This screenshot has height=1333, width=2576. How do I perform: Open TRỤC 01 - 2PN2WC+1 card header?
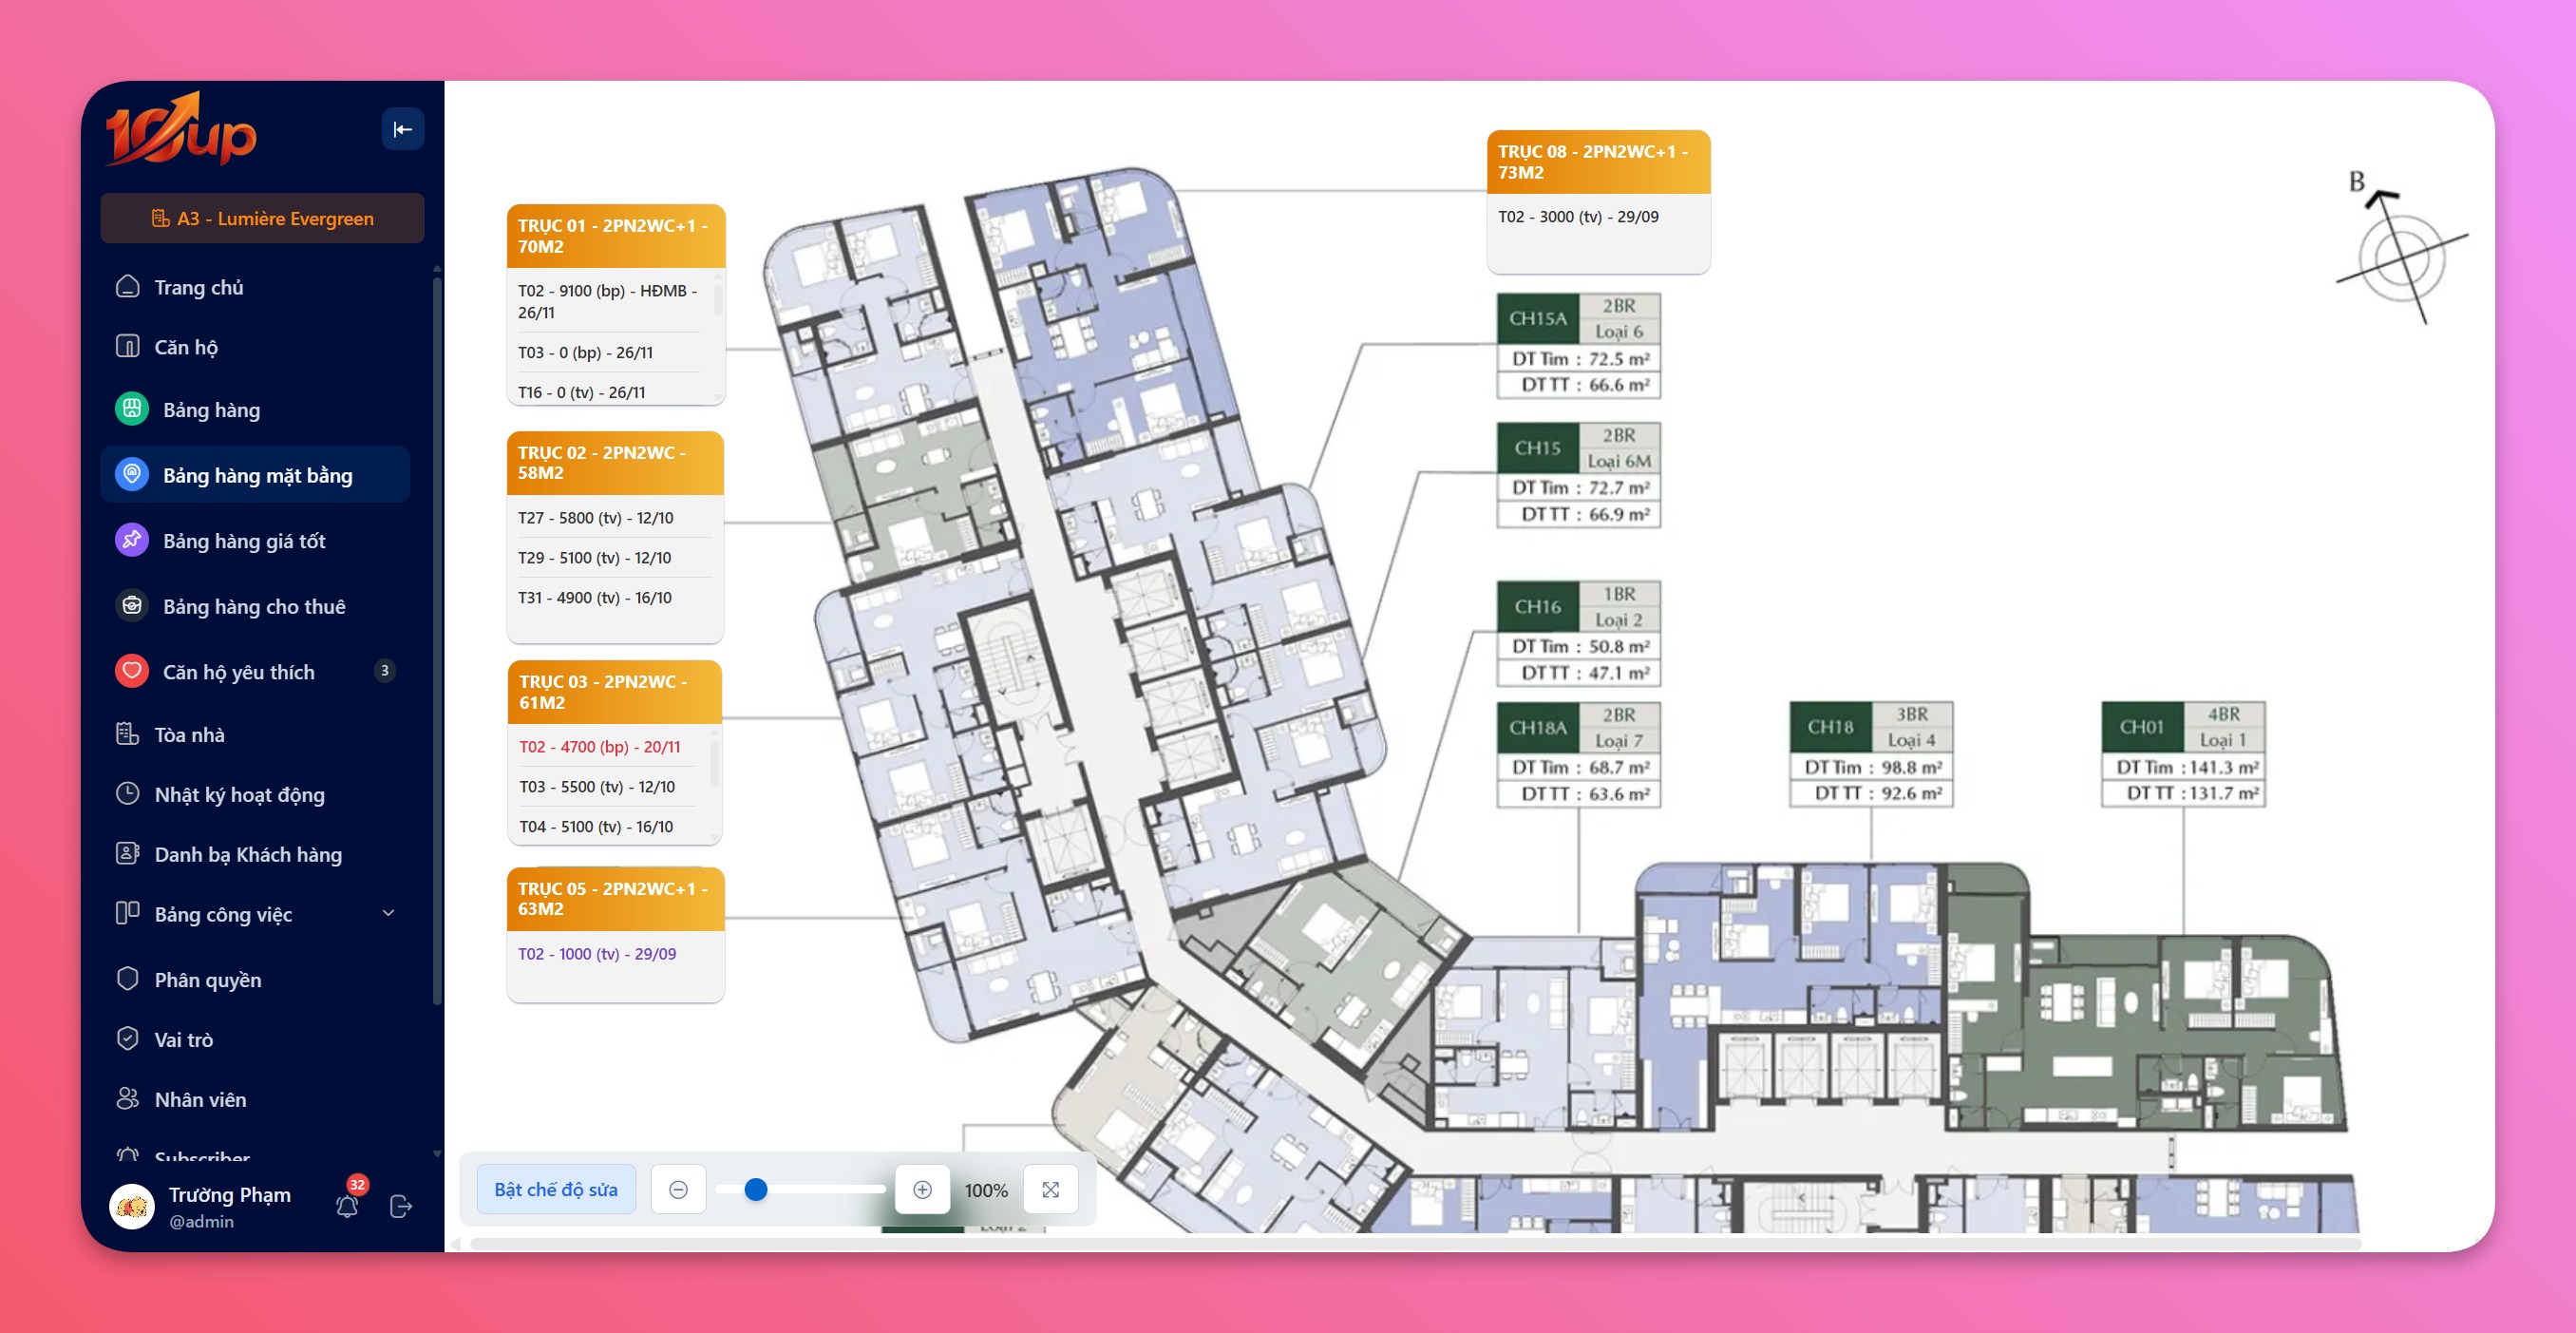(x=615, y=236)
